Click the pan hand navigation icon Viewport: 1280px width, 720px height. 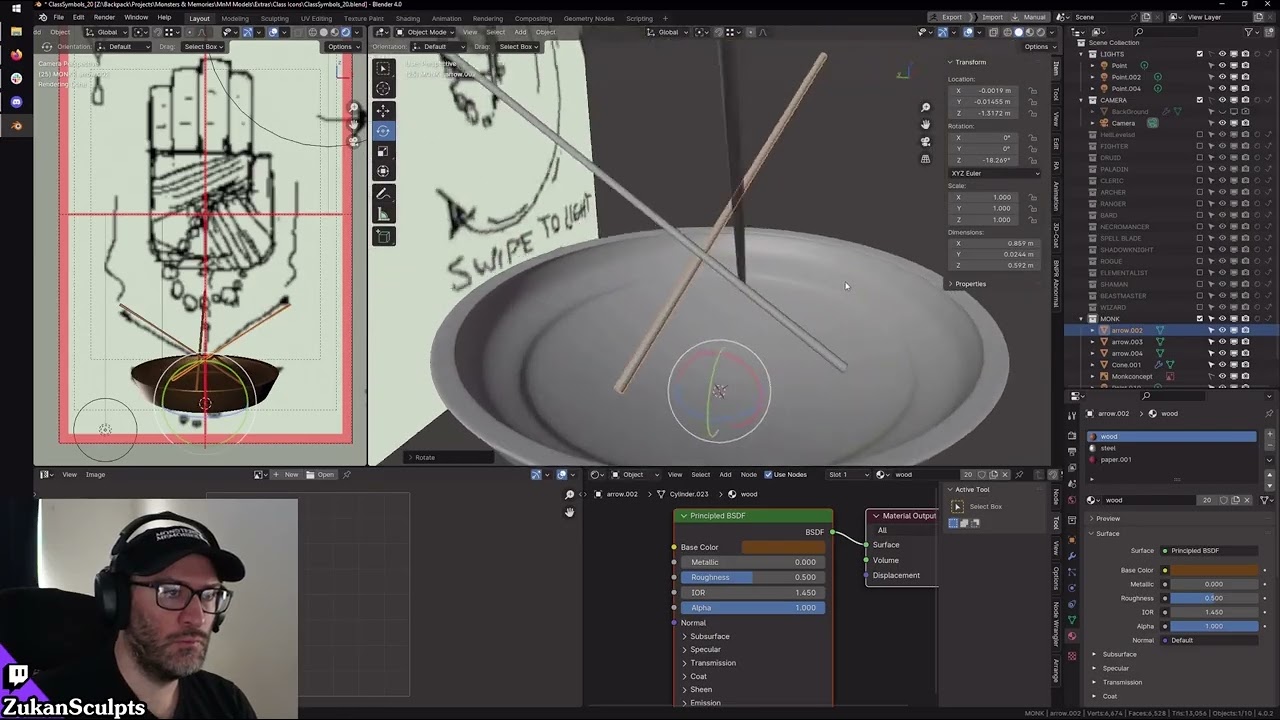(925, 124)
